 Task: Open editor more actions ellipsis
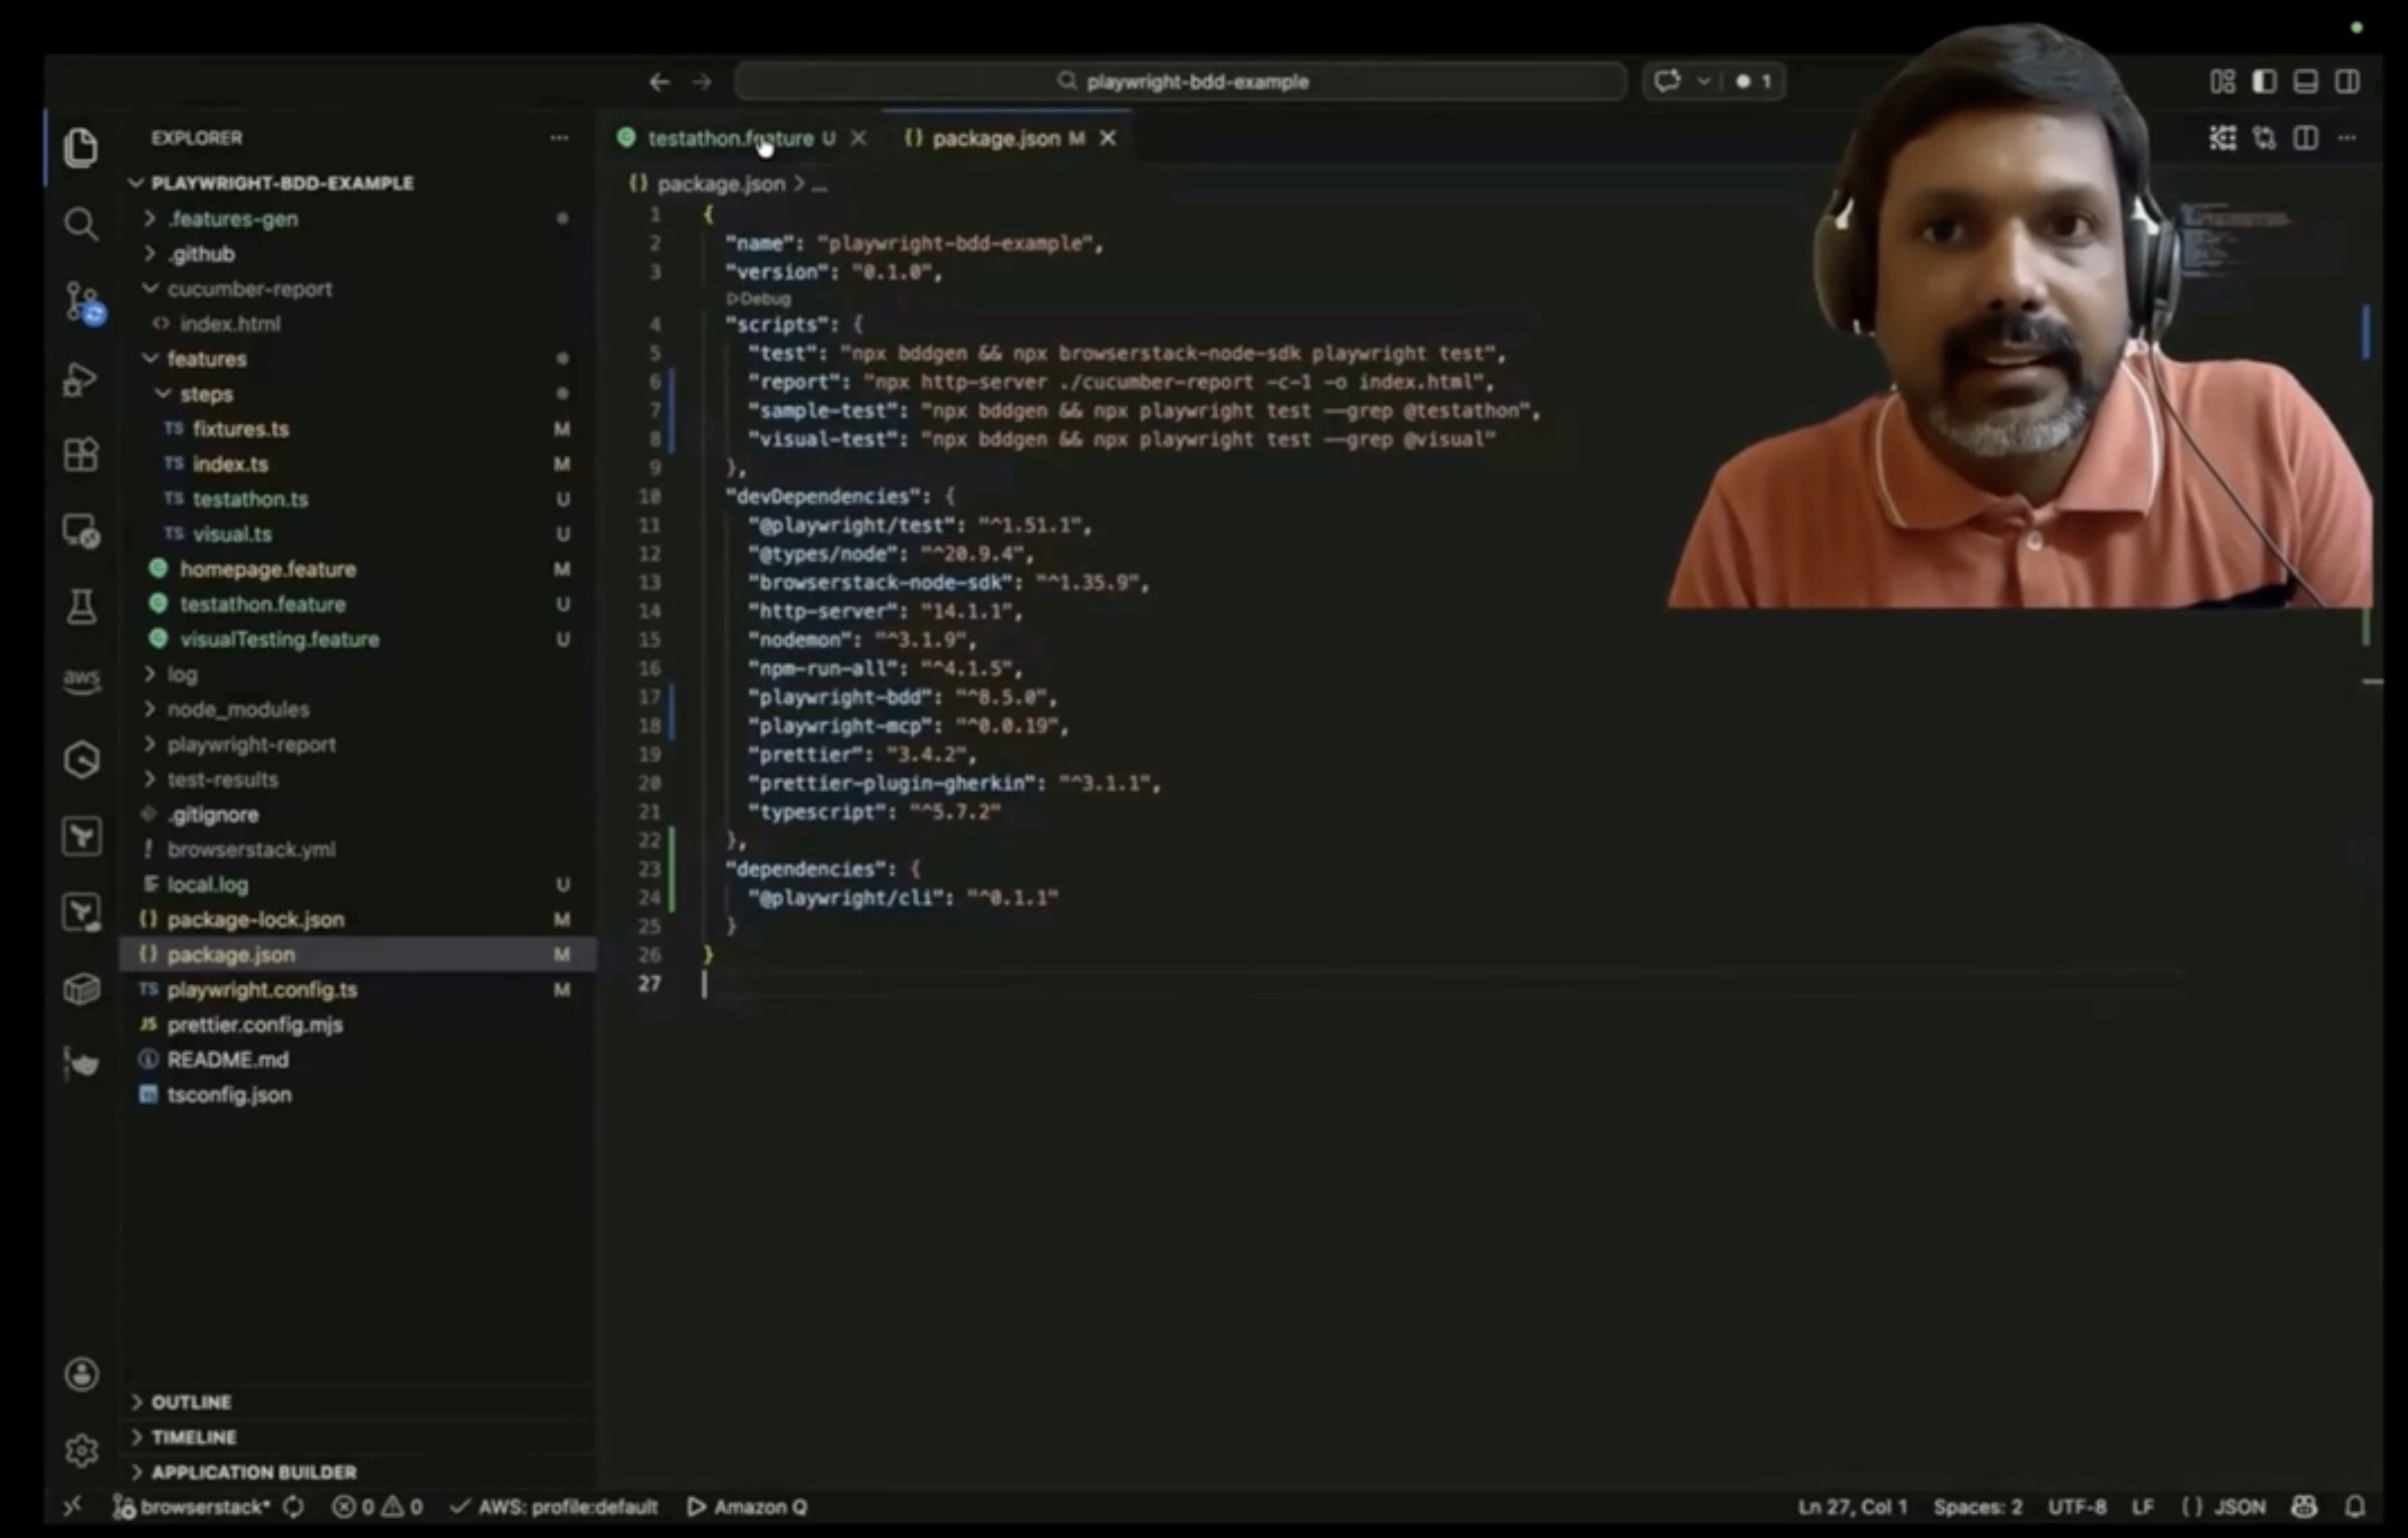point(2347,138)
